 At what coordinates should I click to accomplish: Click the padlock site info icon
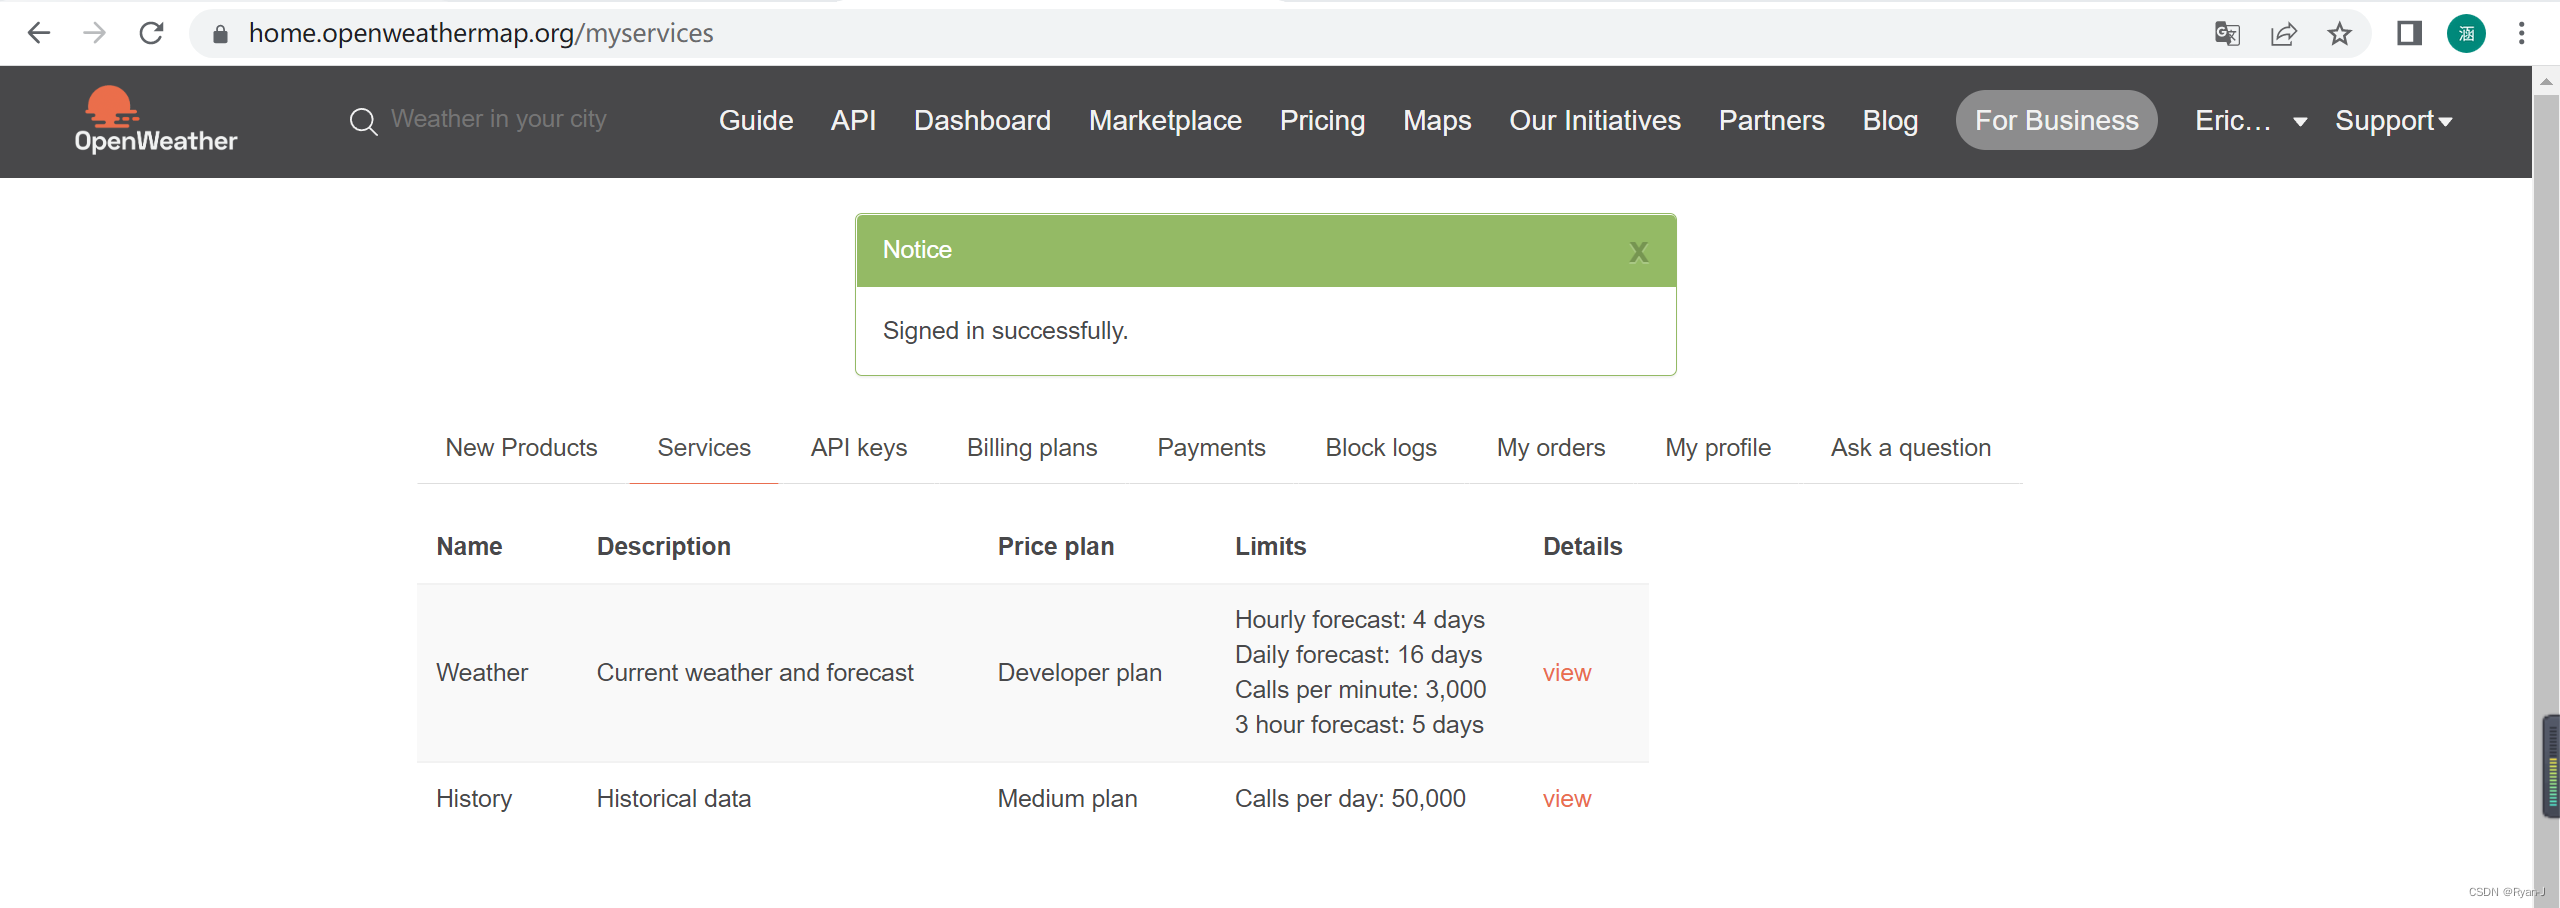click(x=220, y=34)
